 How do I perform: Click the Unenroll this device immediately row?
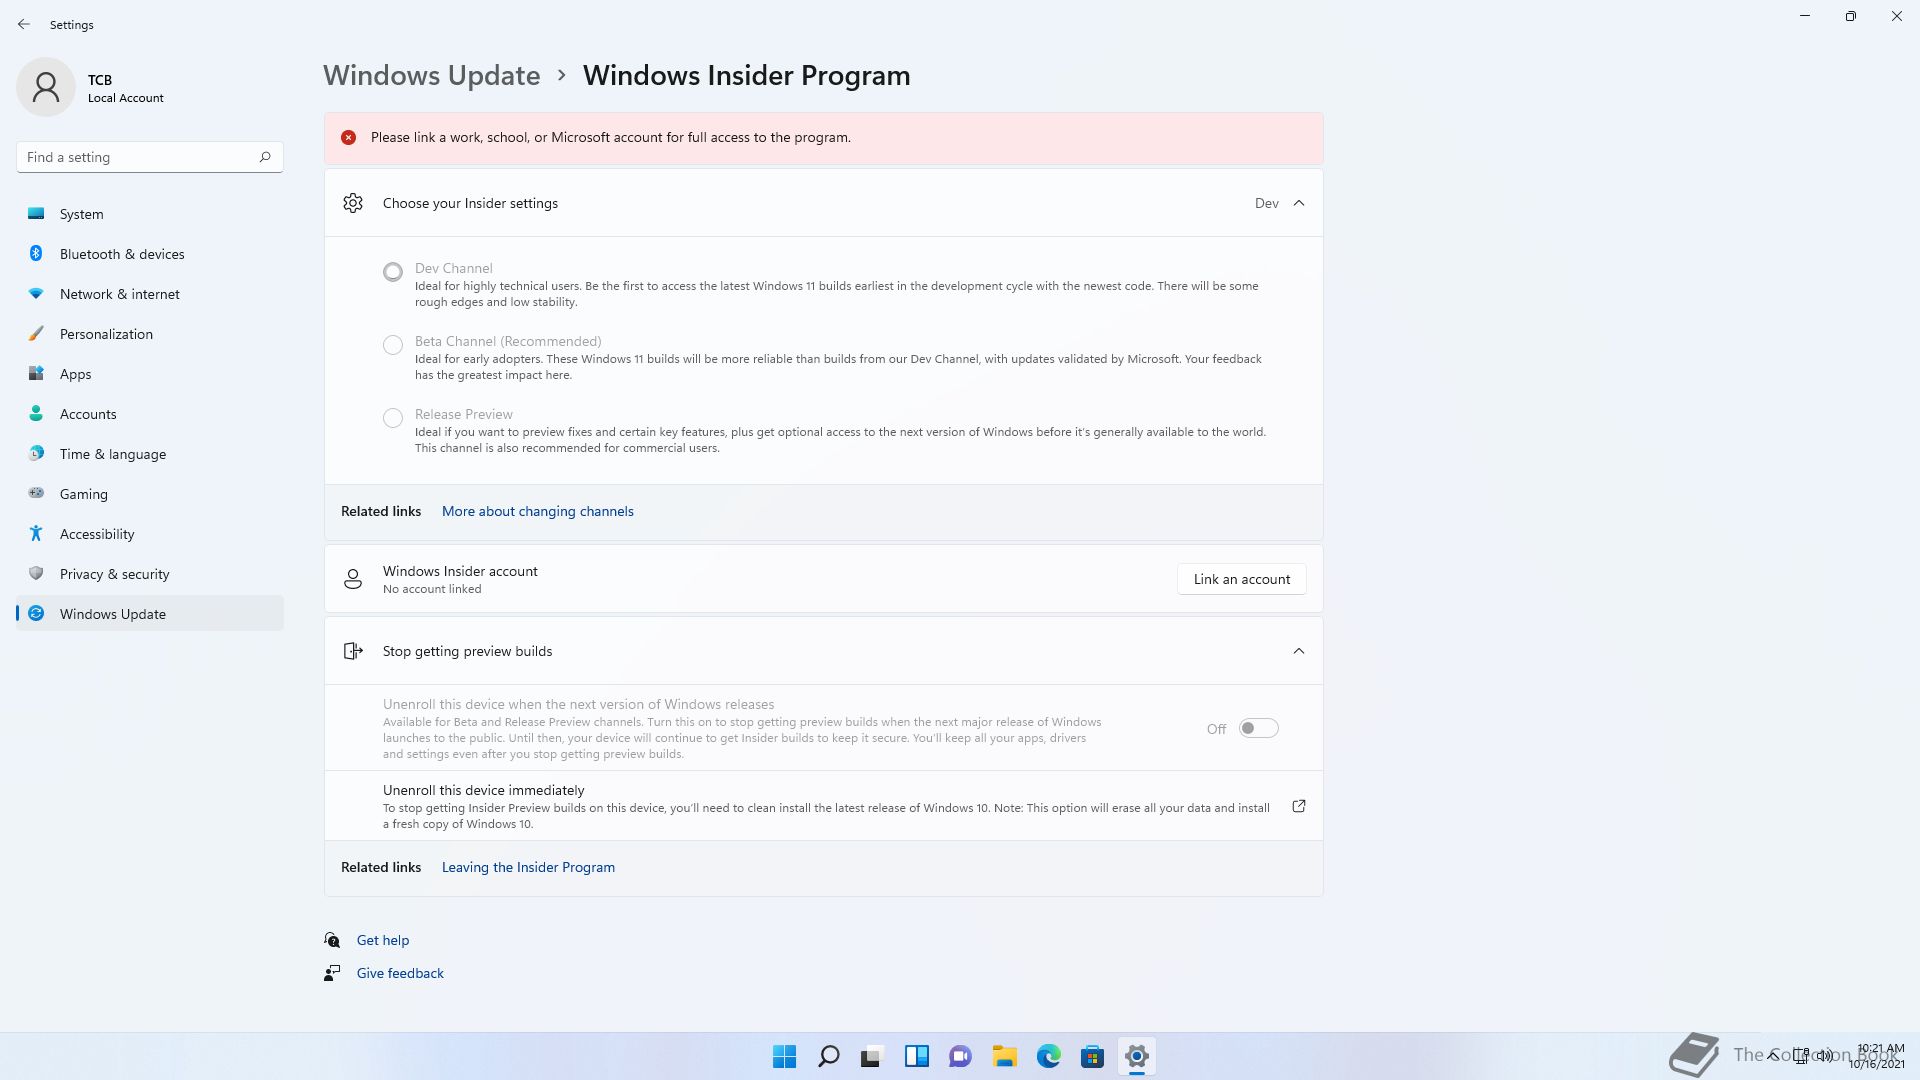coord(823,806)
